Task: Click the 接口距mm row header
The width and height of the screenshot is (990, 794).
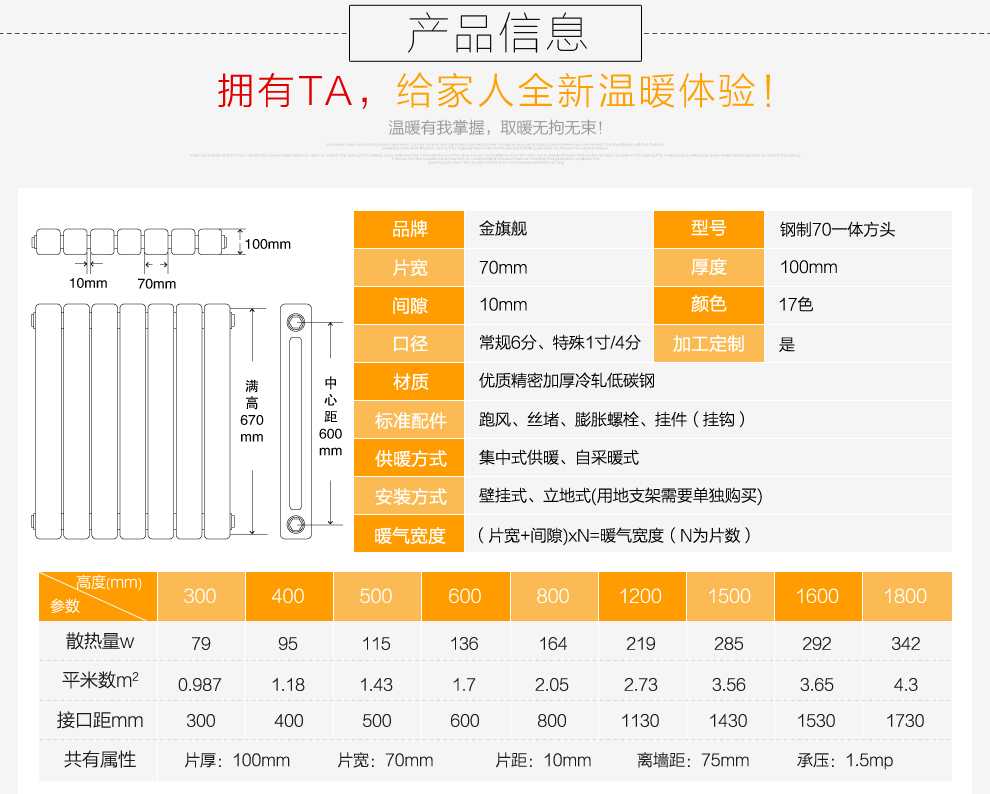Action: pyautogui.click(x=98, y=720)
